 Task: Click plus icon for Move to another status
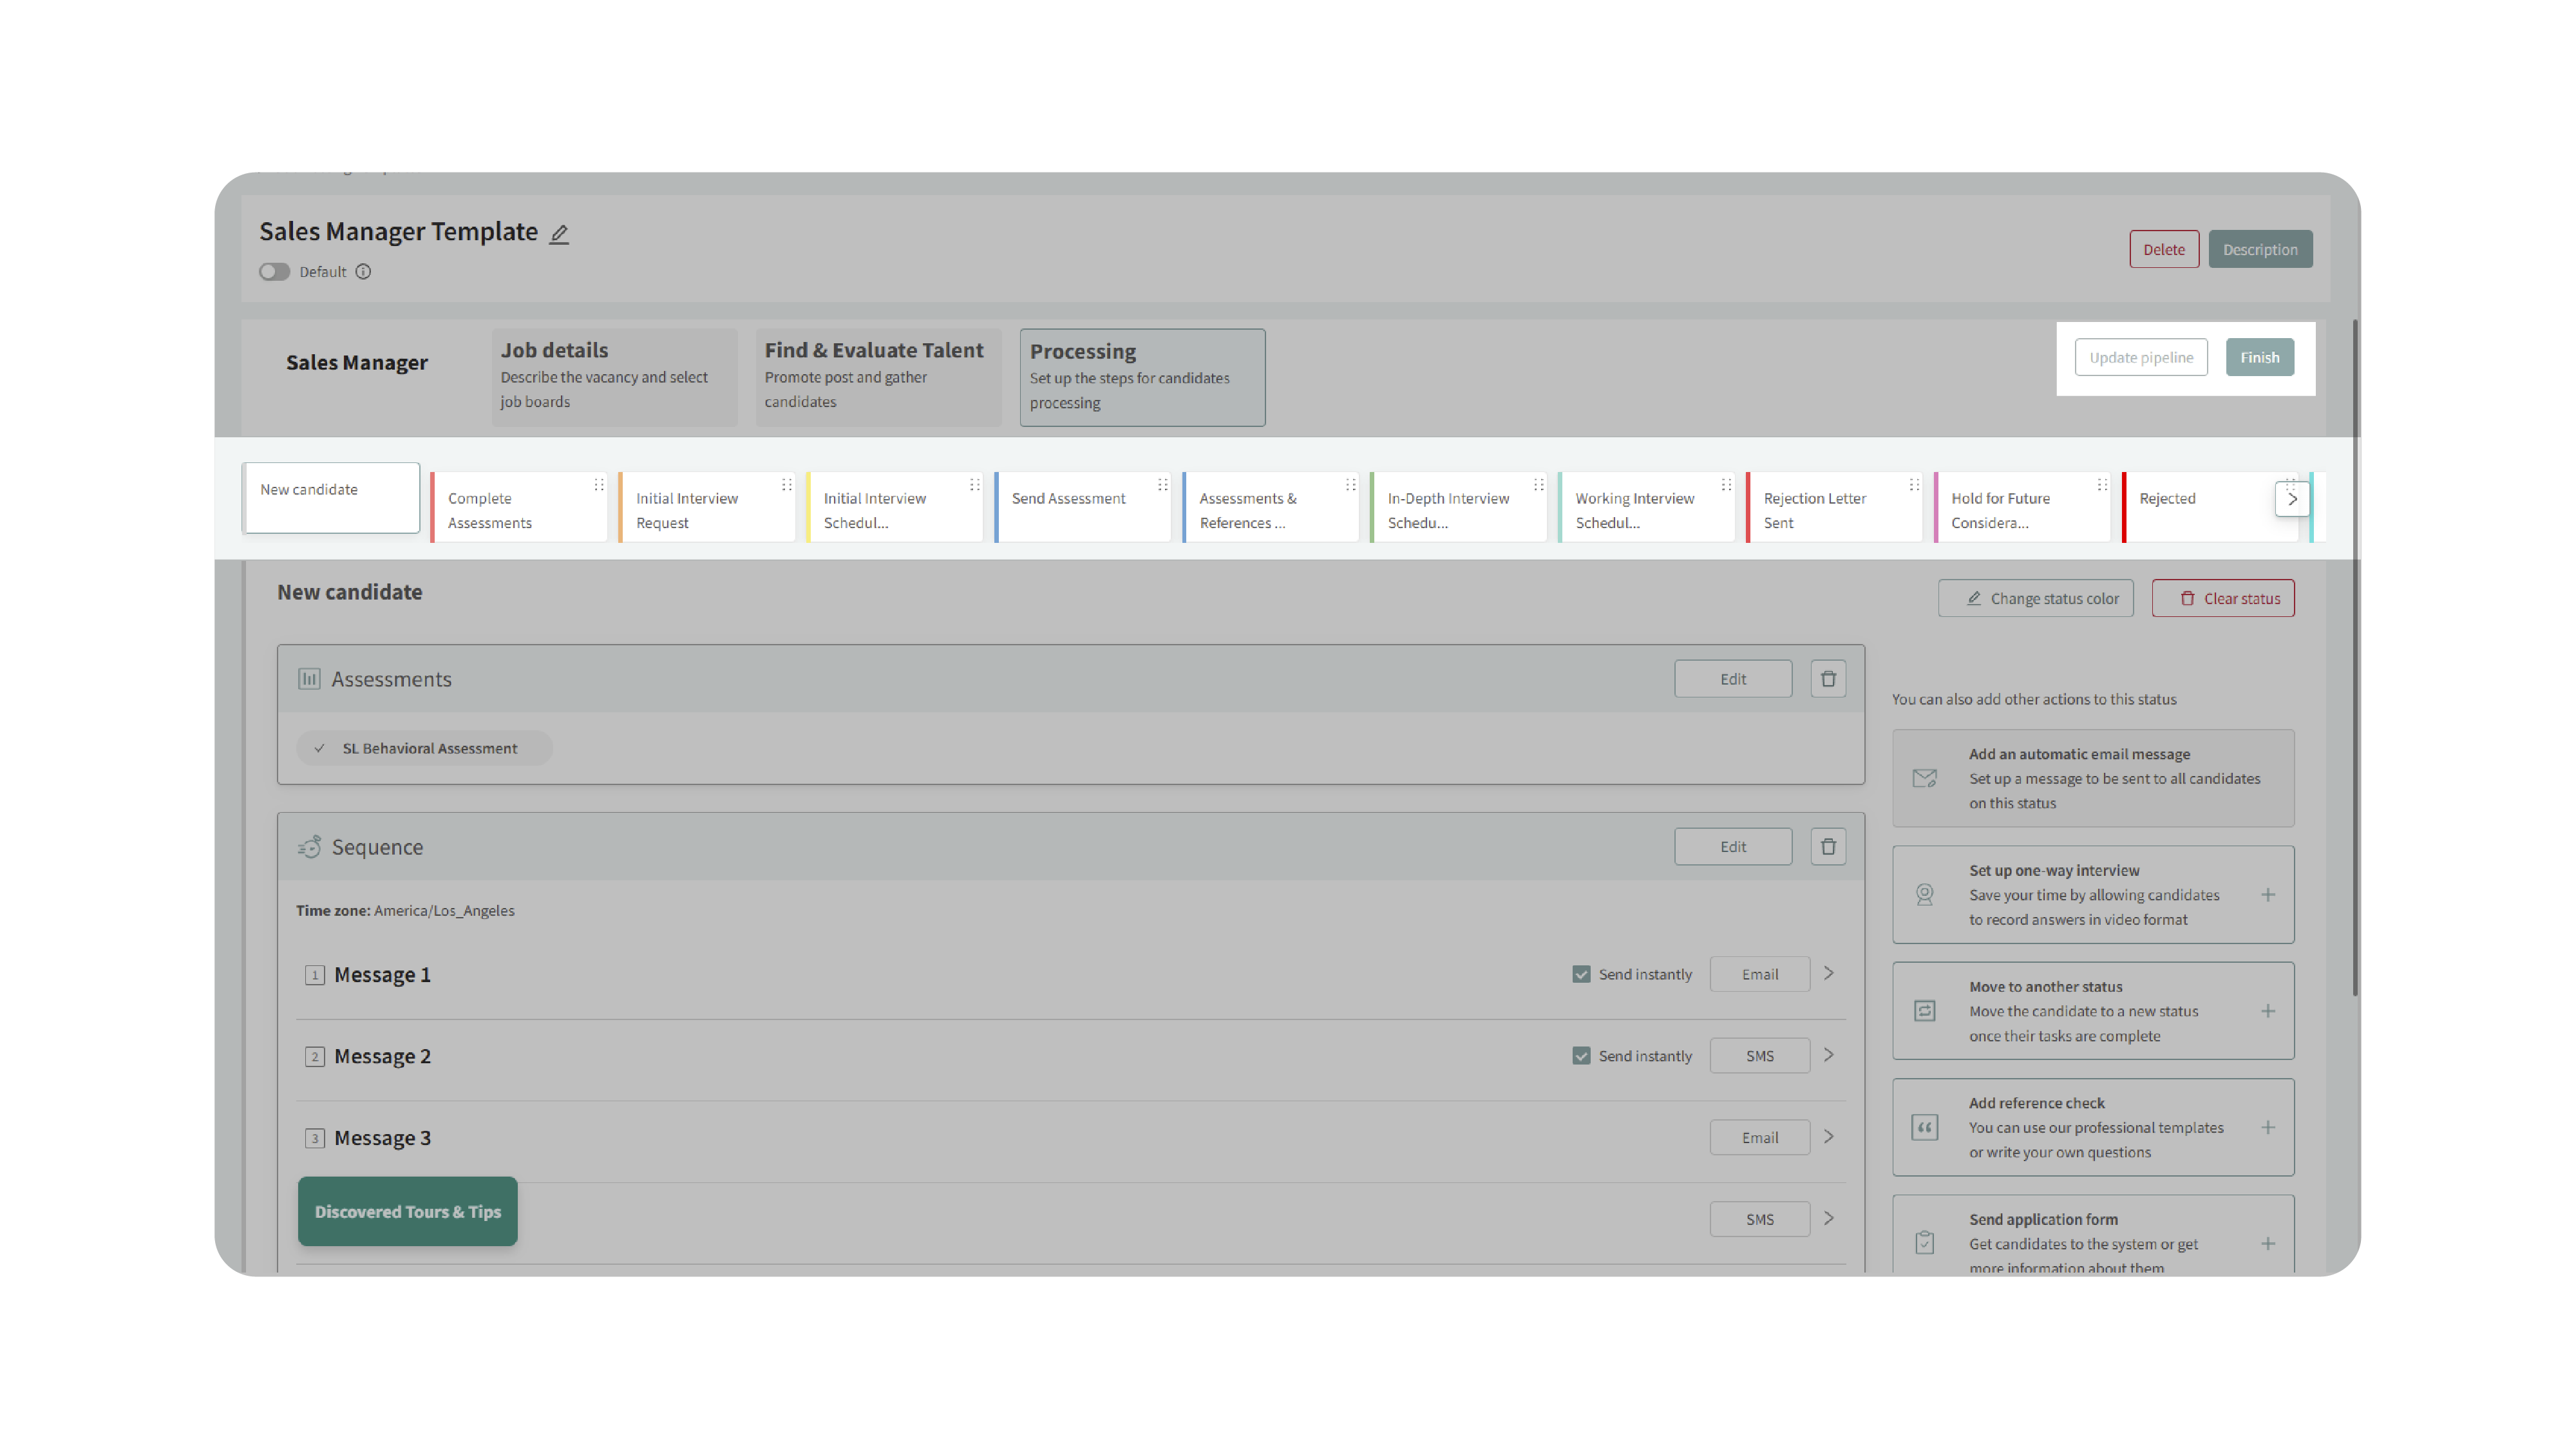pos(2268,1011)
